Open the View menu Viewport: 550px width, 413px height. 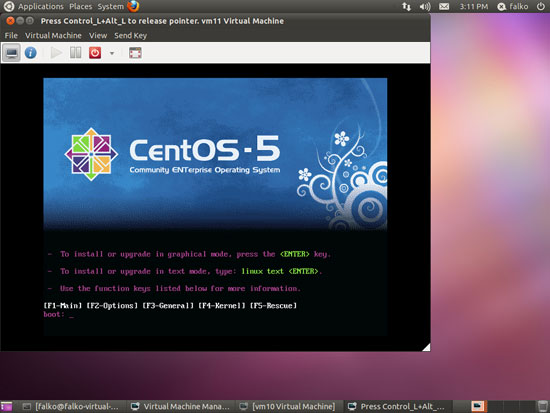[x=98, y=35]
